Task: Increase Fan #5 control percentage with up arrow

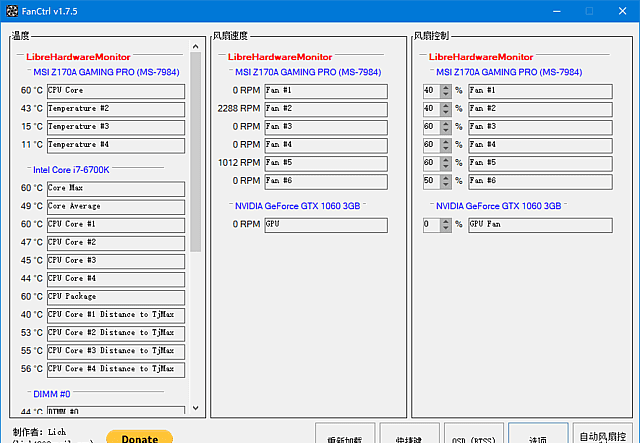Action: 446,160
